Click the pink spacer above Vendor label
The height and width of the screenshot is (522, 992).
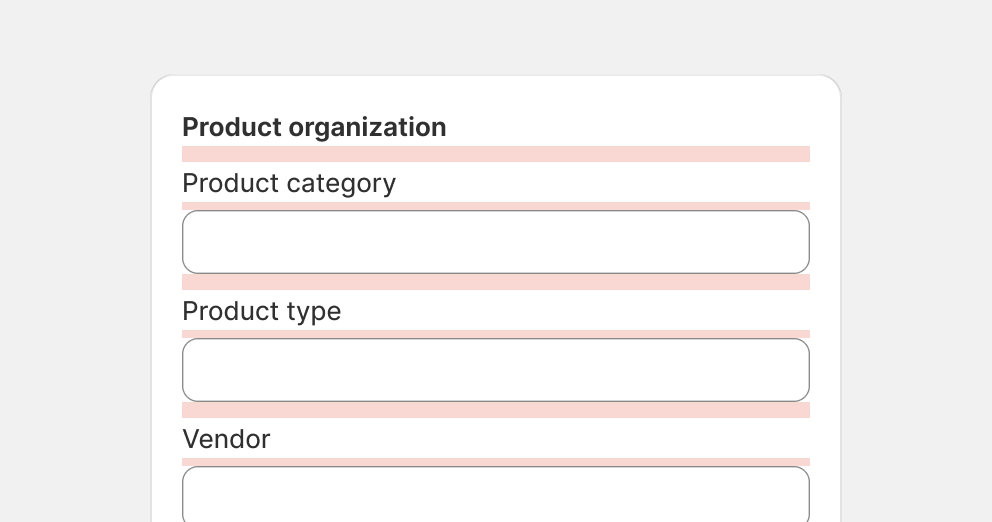[x=496, y=410]
